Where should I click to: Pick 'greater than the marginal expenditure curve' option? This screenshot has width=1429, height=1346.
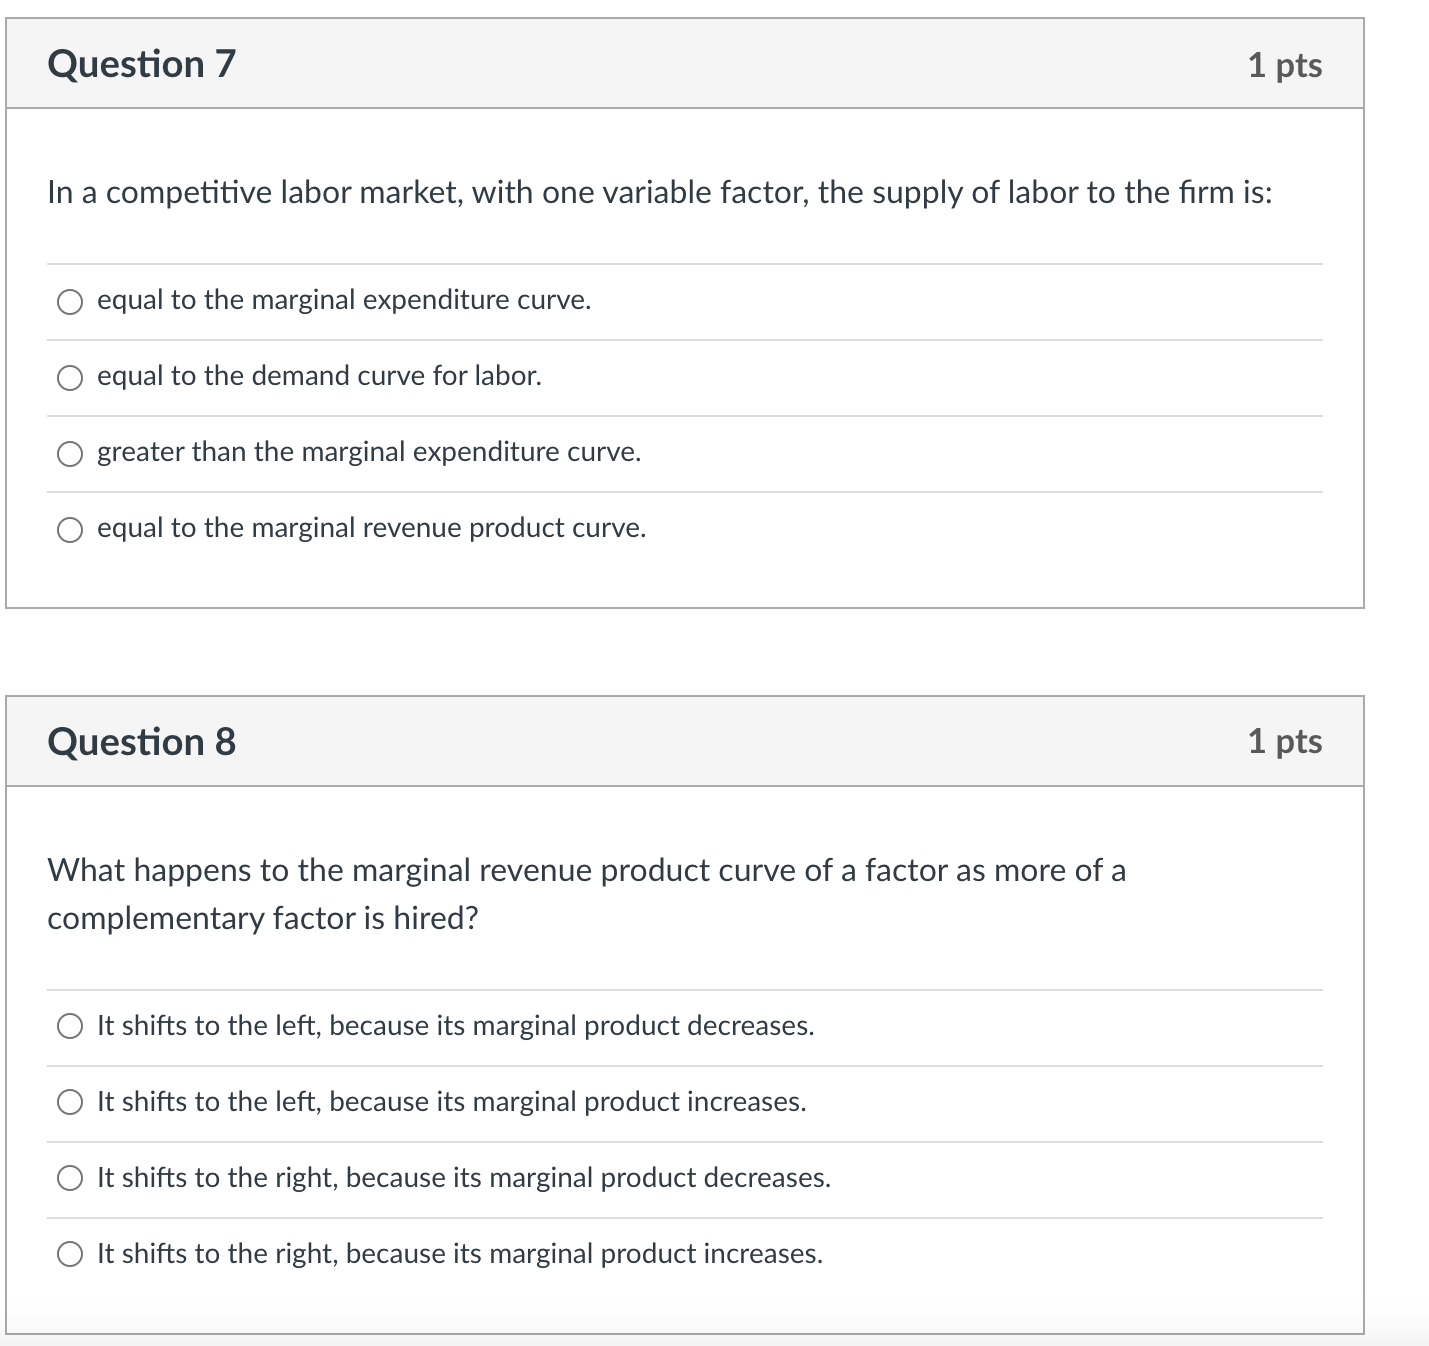70,454
